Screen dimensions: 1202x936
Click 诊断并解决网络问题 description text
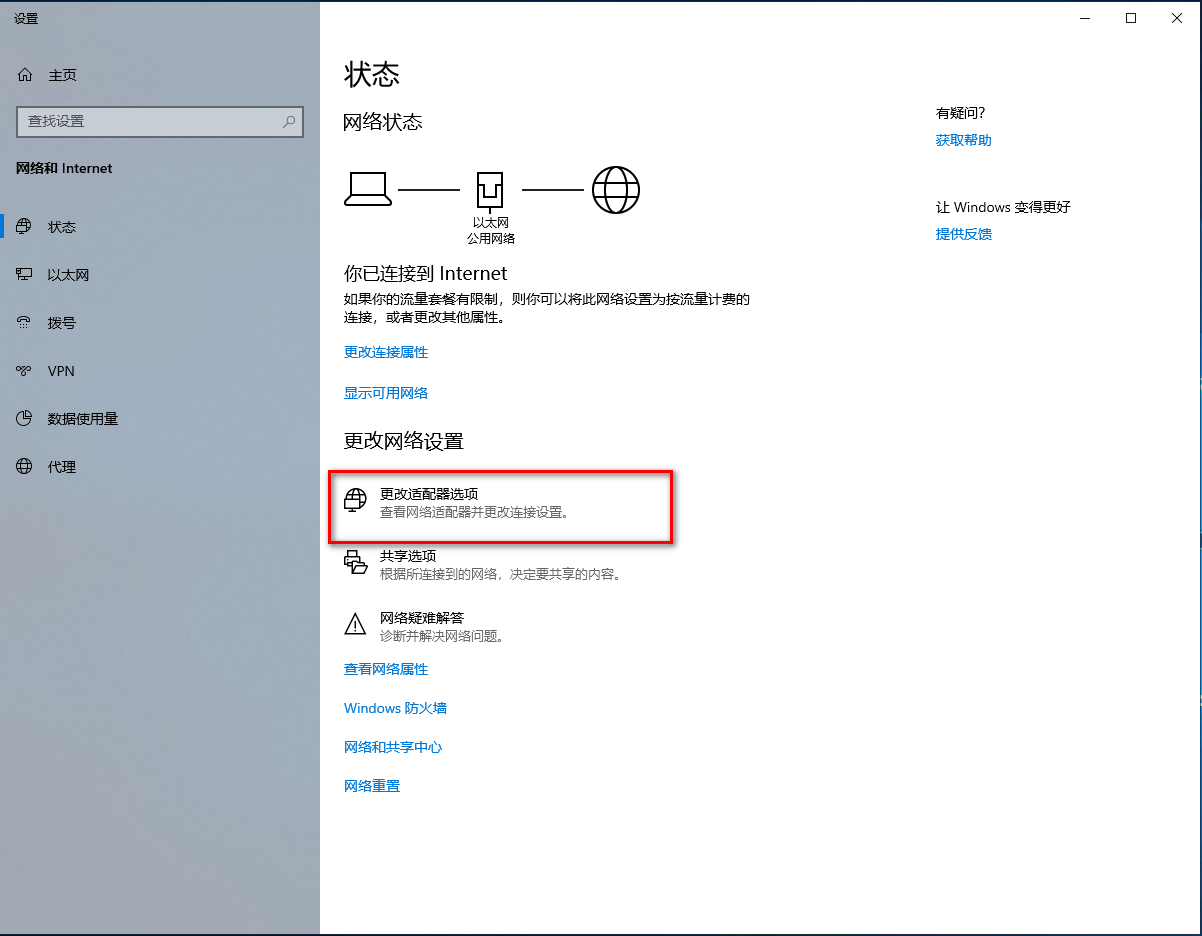(x=443, y=636)
